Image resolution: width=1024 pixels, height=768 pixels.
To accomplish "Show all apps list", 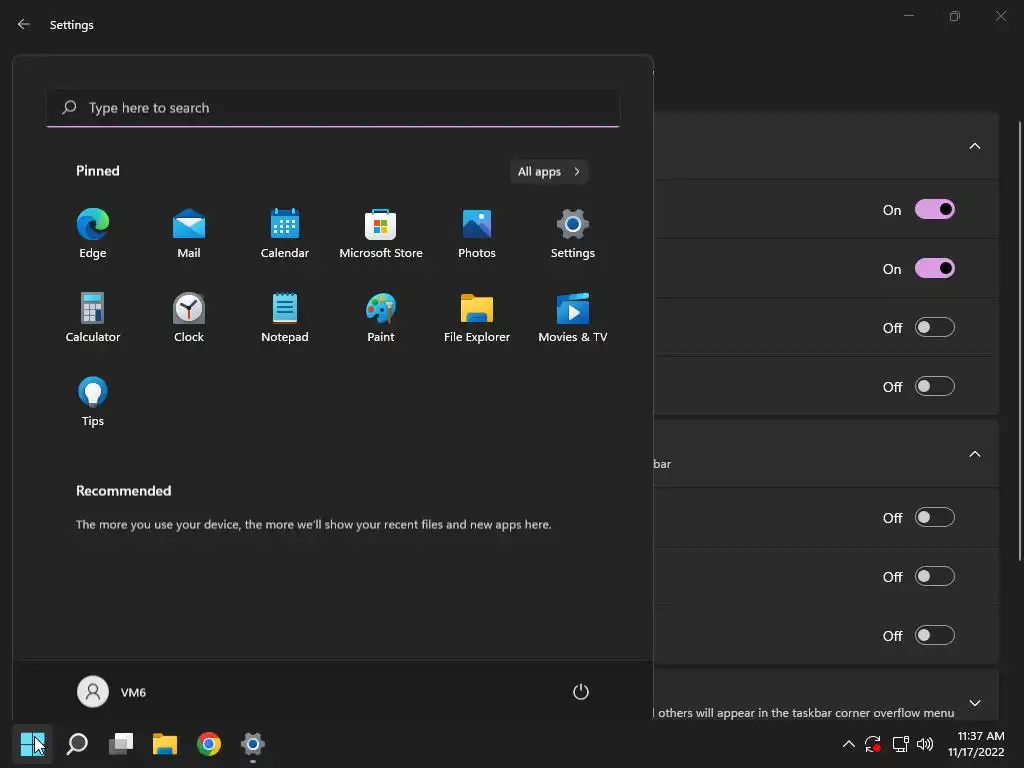I will 549,172.
